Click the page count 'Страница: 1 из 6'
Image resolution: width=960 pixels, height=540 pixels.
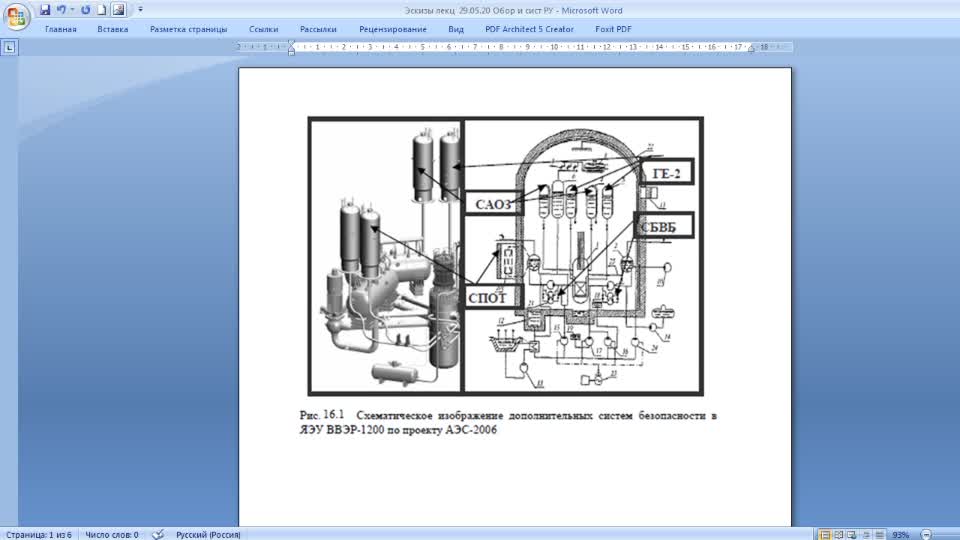39,534
